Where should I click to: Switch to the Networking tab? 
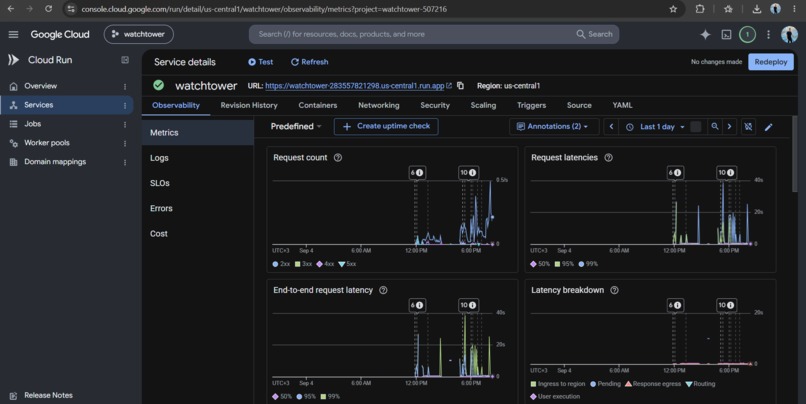coord(379,105)
